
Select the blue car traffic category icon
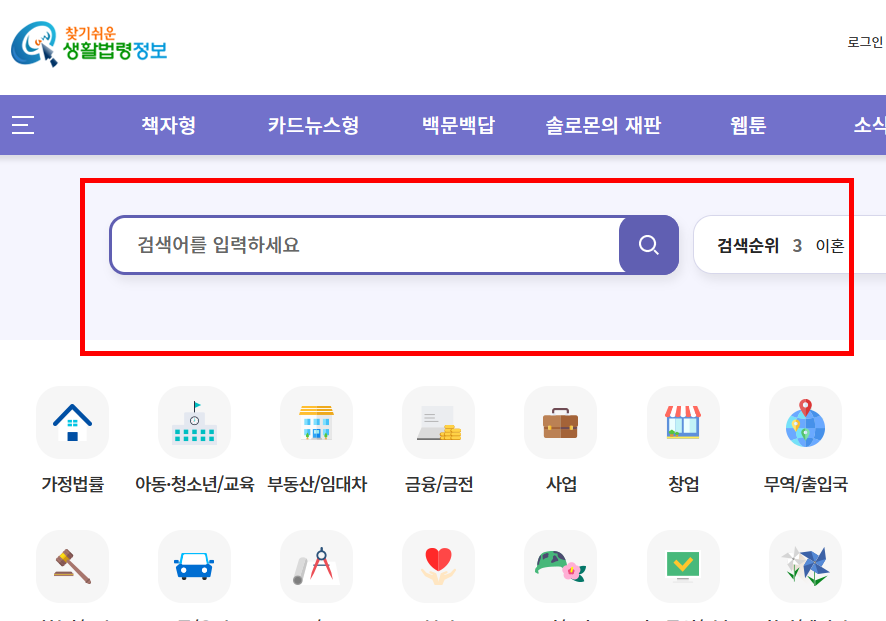(x=194, y=565)
